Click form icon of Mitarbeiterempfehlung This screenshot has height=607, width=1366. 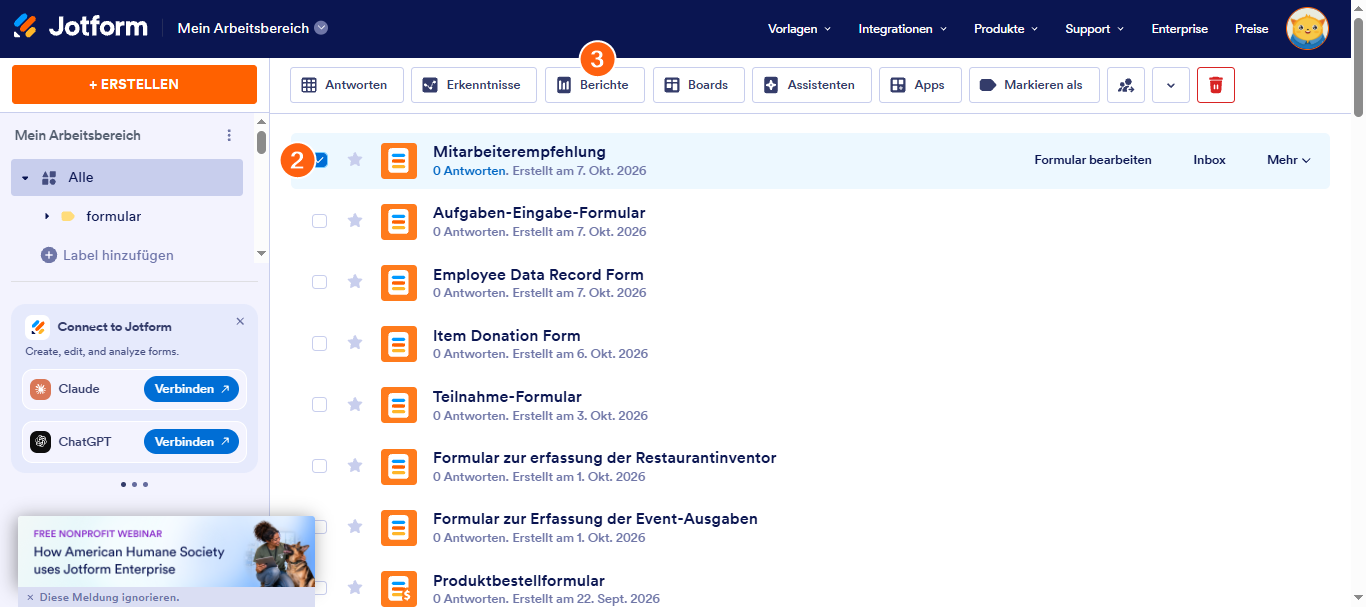(x=399, y=161)
